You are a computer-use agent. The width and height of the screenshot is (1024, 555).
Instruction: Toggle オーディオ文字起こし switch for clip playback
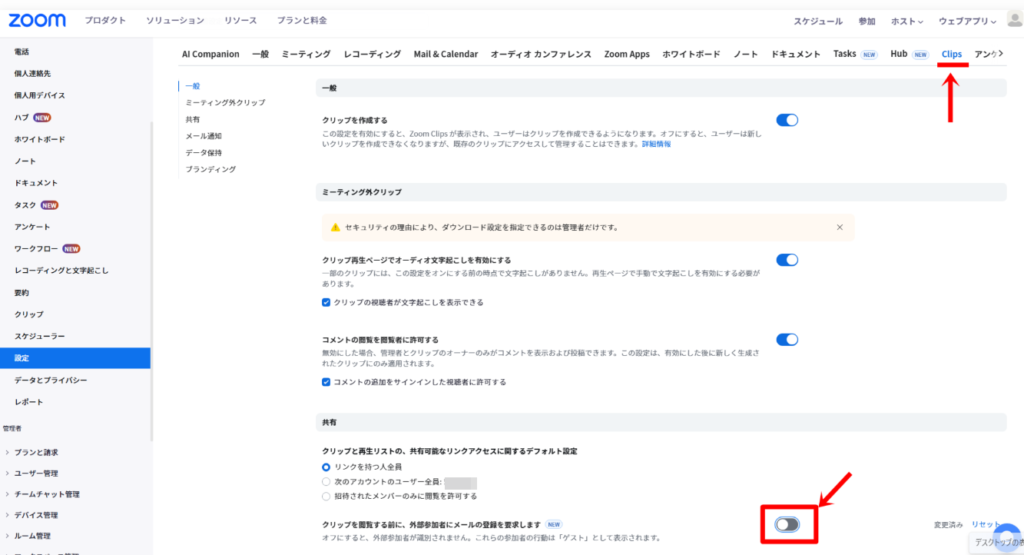(787, 260)
